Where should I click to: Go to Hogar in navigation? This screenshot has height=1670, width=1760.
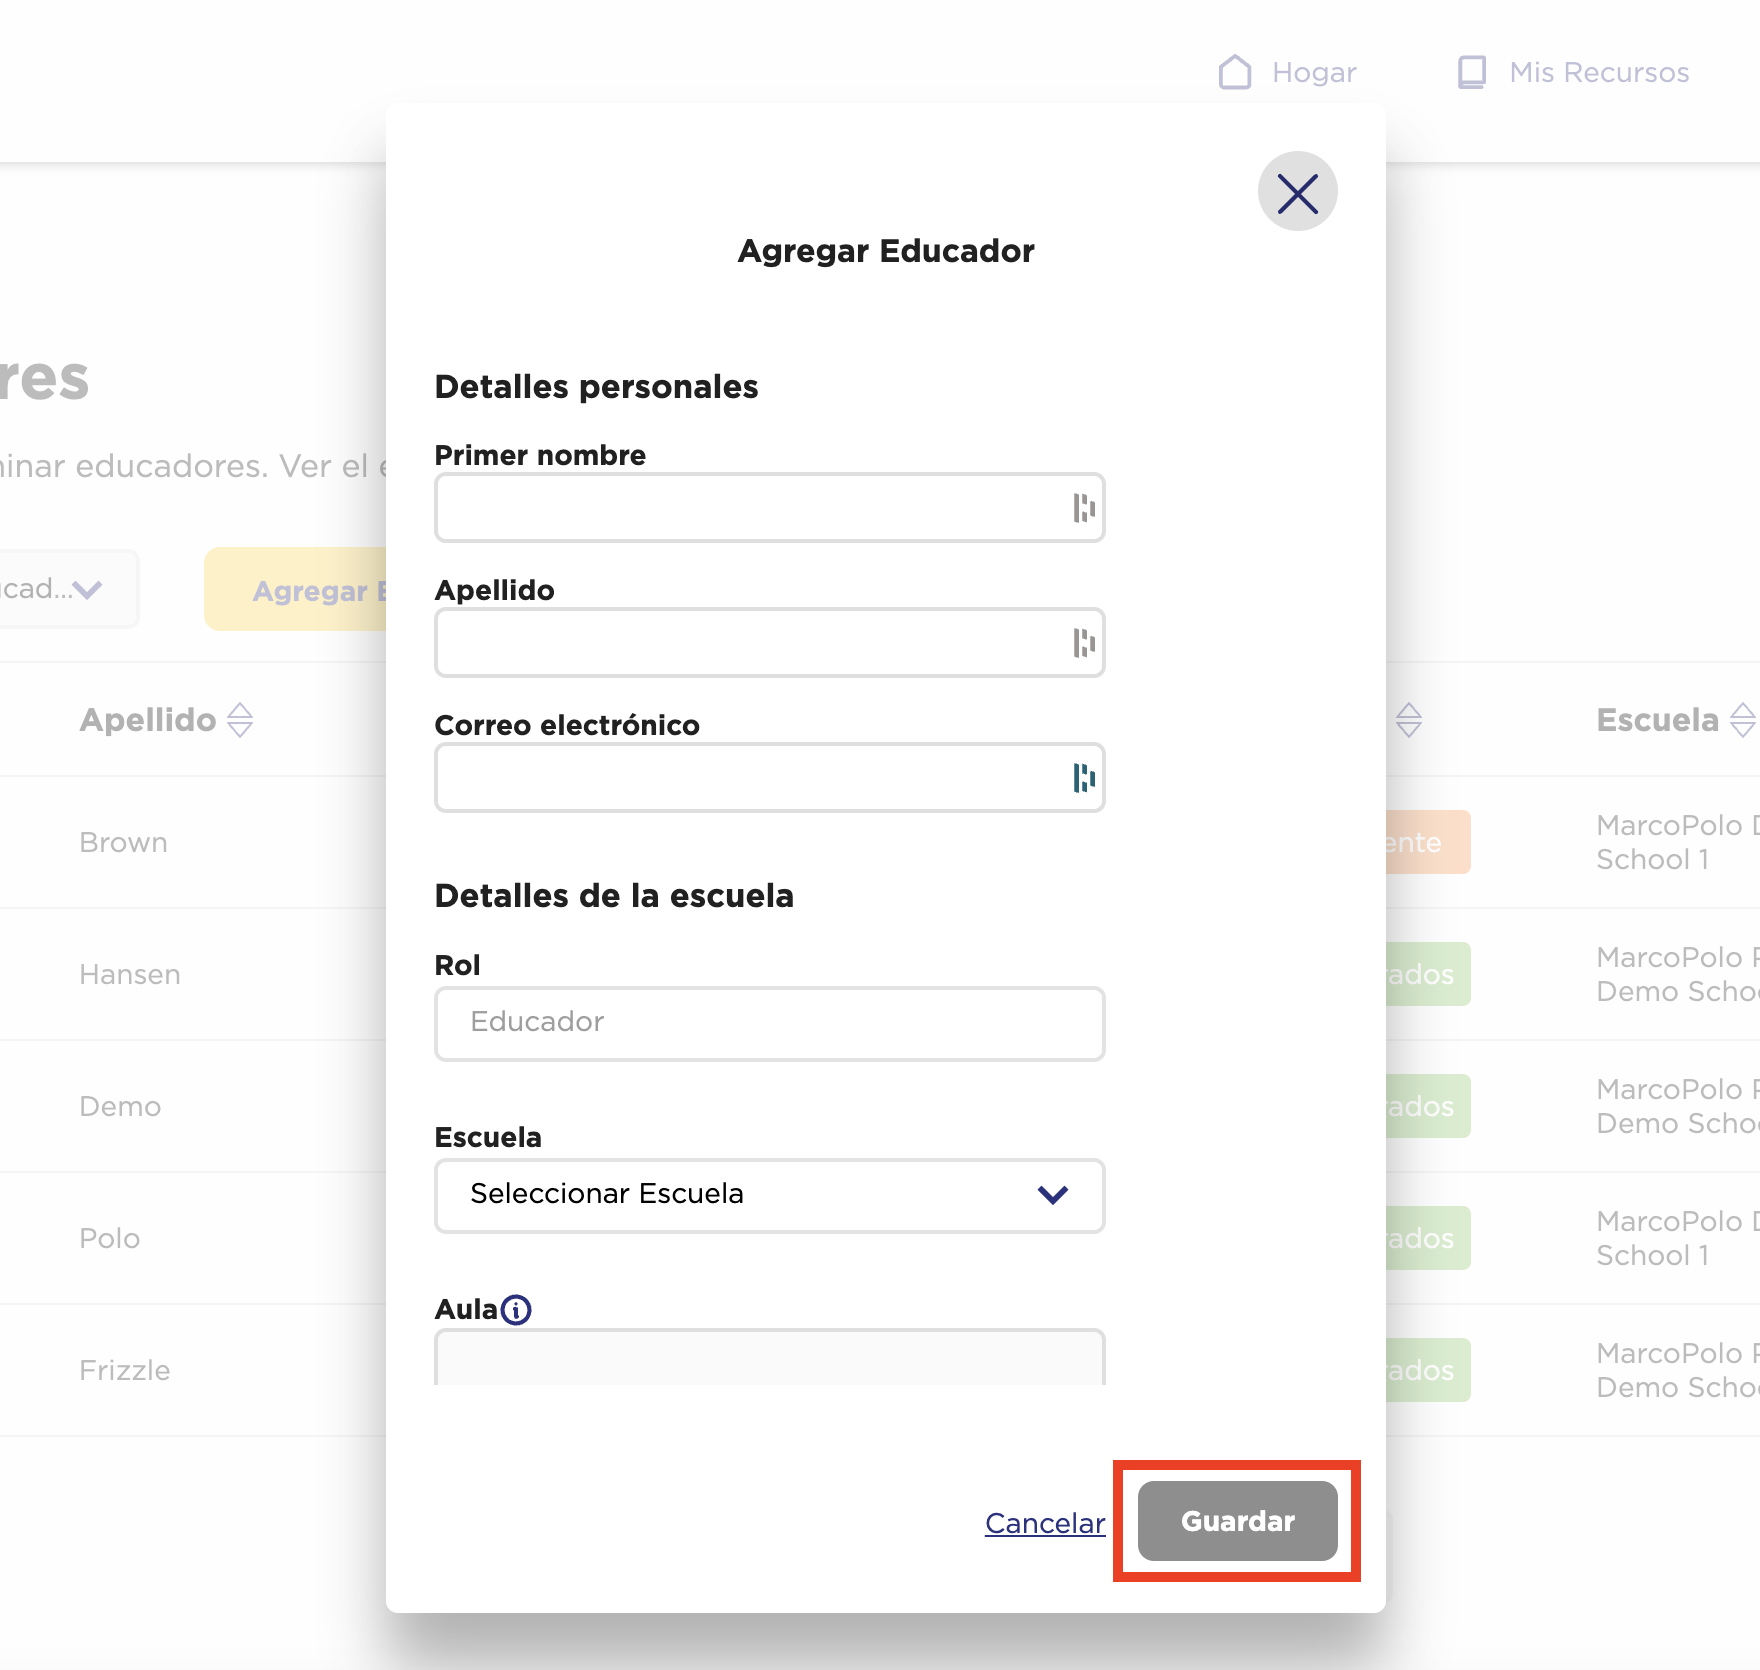tap(1313, 72)
